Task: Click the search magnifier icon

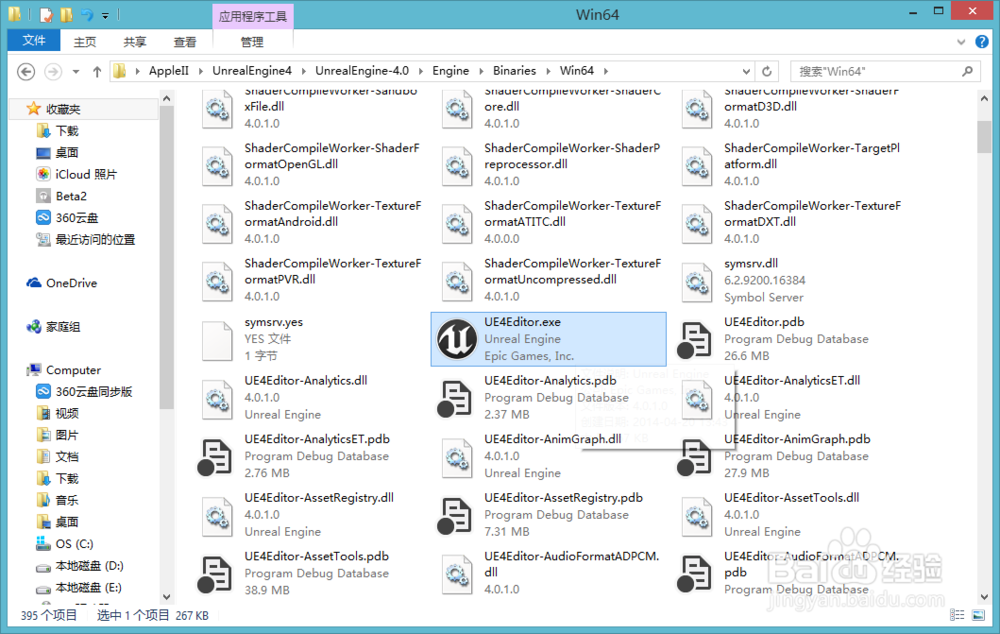Action: [967, 71]
